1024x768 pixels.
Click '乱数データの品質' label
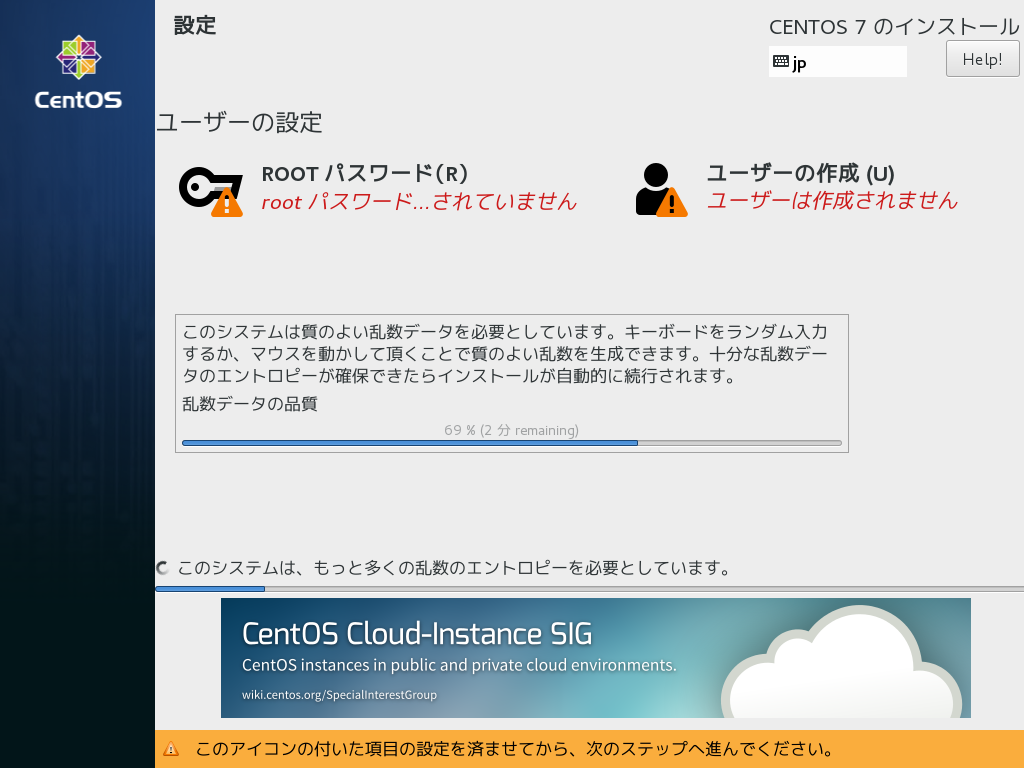249,404
